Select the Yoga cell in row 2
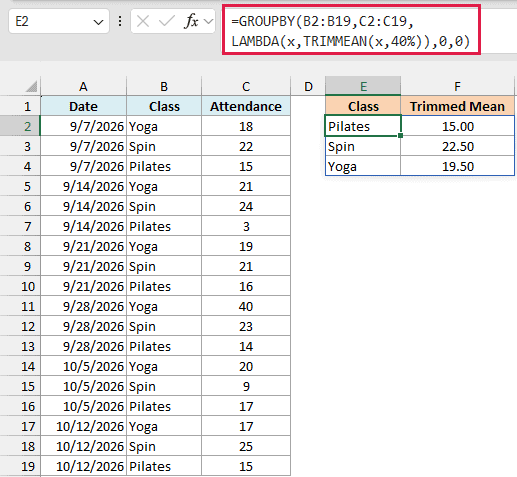 tap(164, 126)
